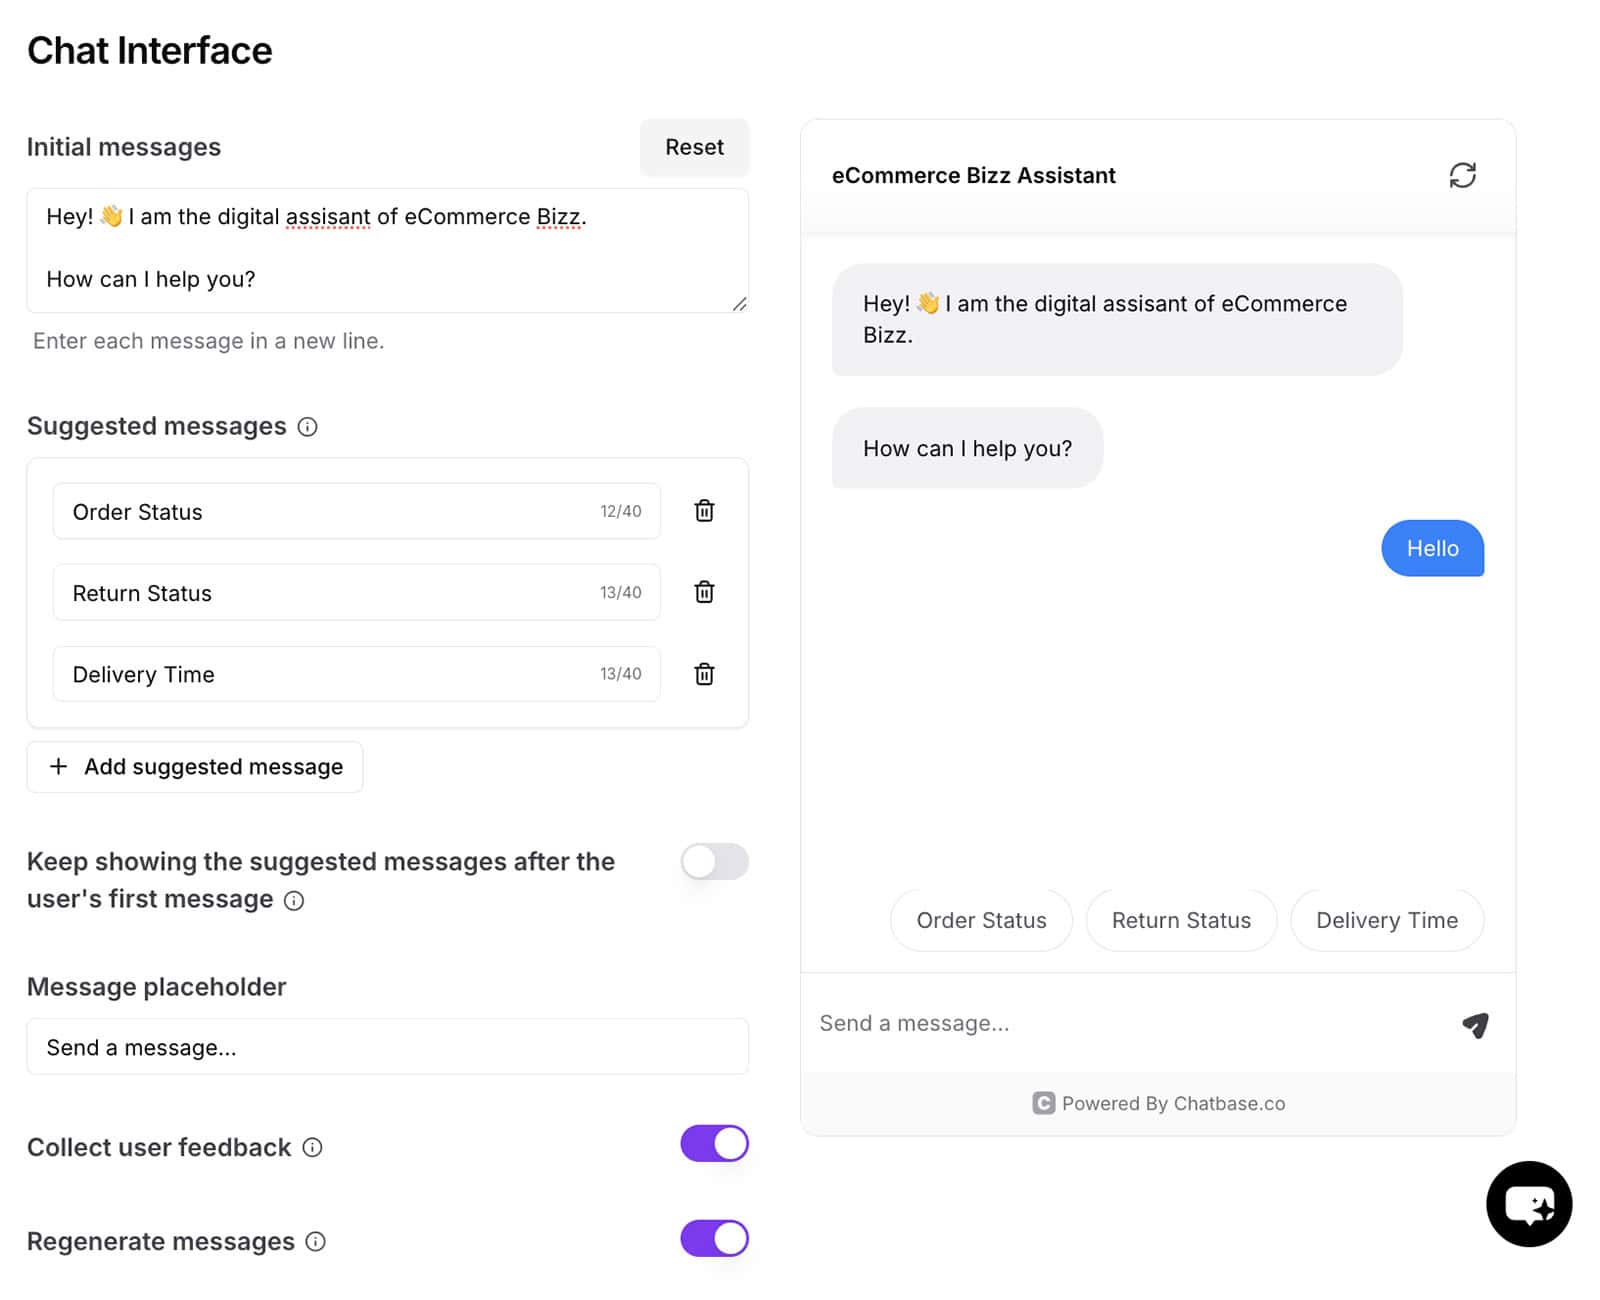Click the plus icon for adding message
Image resolution: width=1600 pixels, height=1300 pixels.
[x=59, y=766]
